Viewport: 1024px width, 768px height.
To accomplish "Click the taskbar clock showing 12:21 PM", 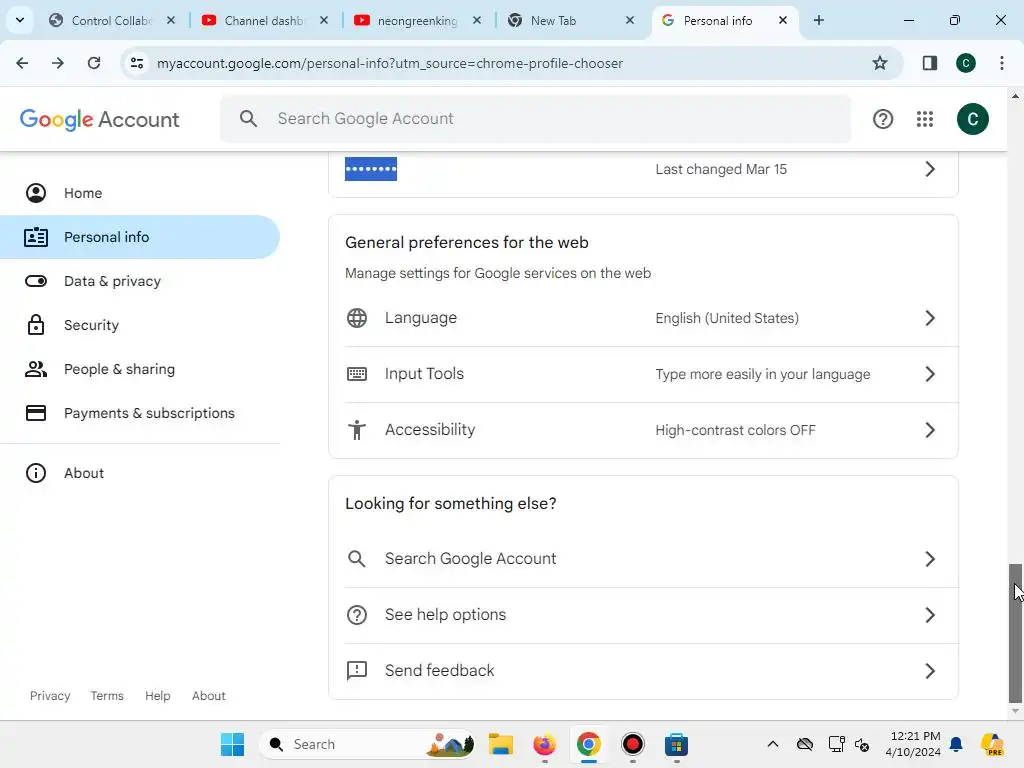I will point(913,744).
